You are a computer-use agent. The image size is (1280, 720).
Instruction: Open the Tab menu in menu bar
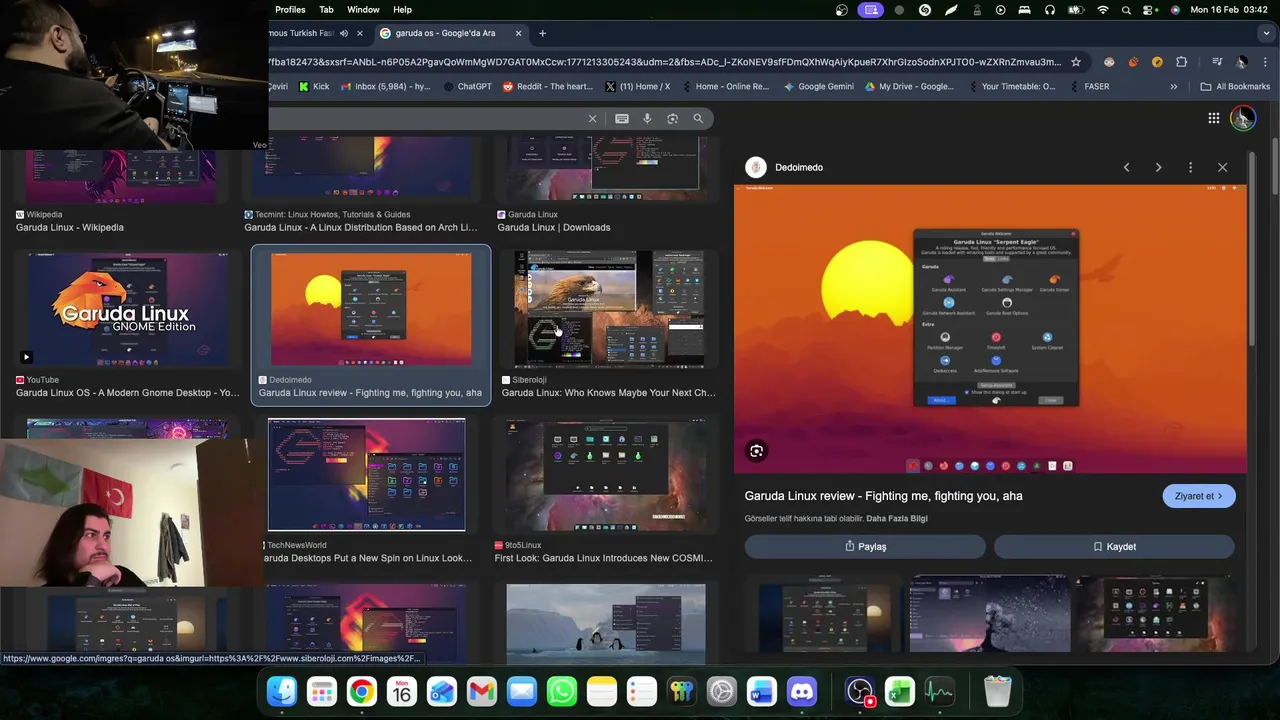pyautogui.click(x=327, y=10)
